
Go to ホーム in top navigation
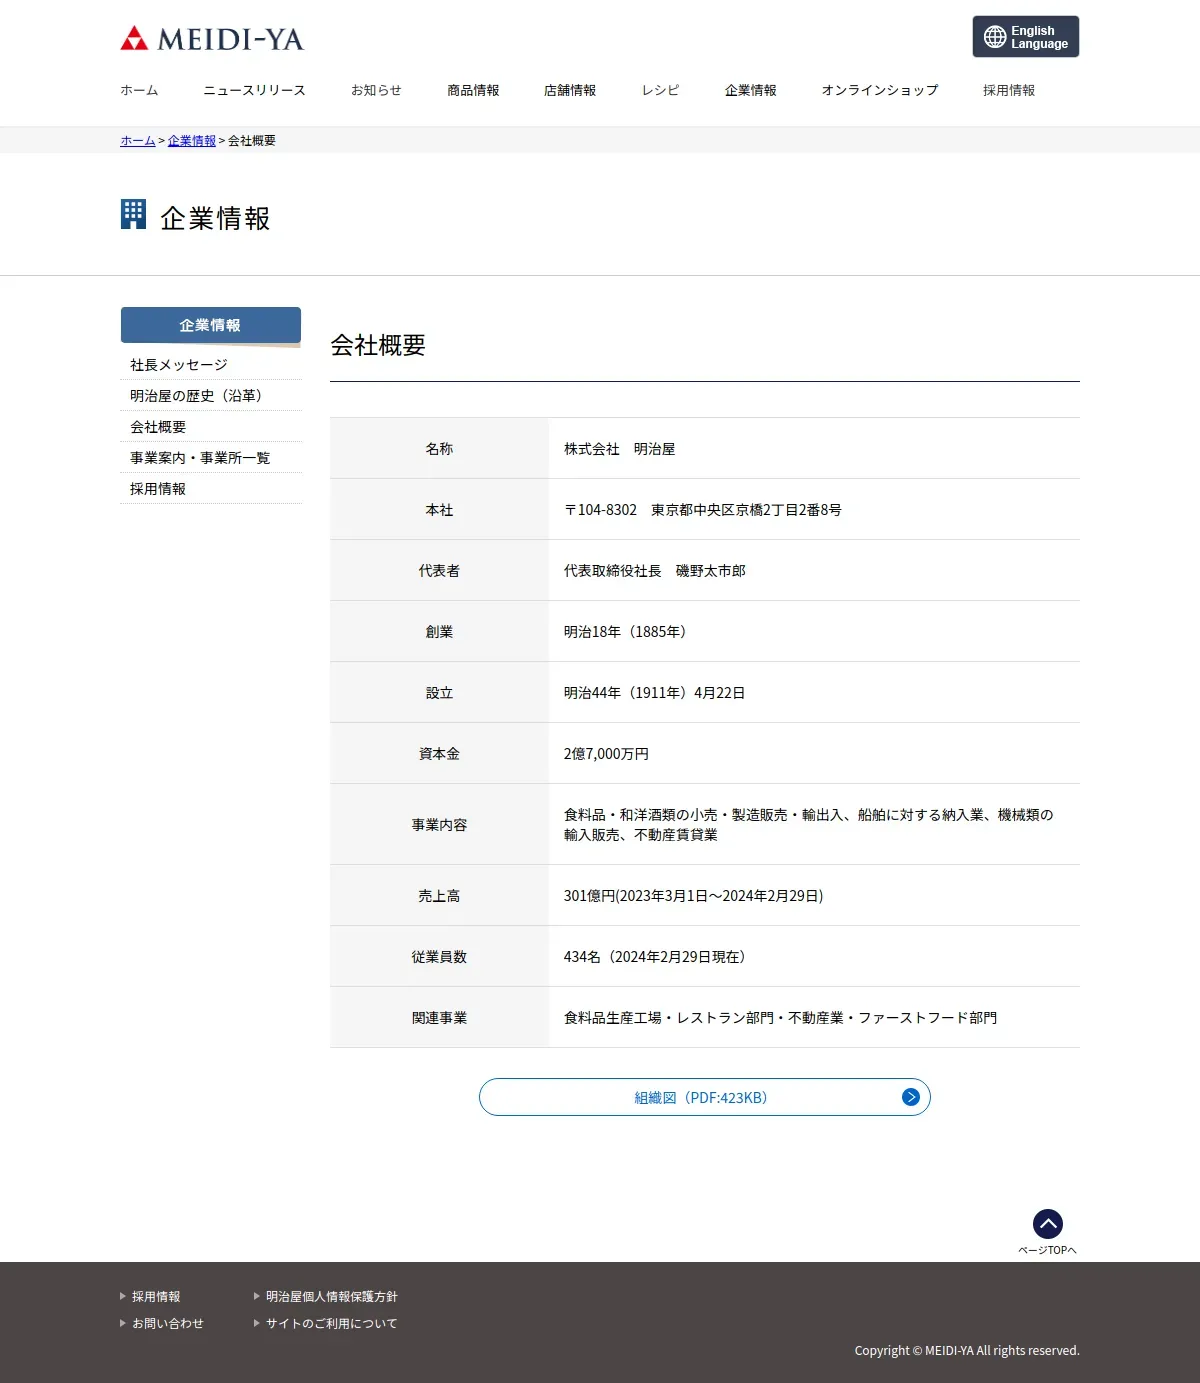(x=139, y=90)
